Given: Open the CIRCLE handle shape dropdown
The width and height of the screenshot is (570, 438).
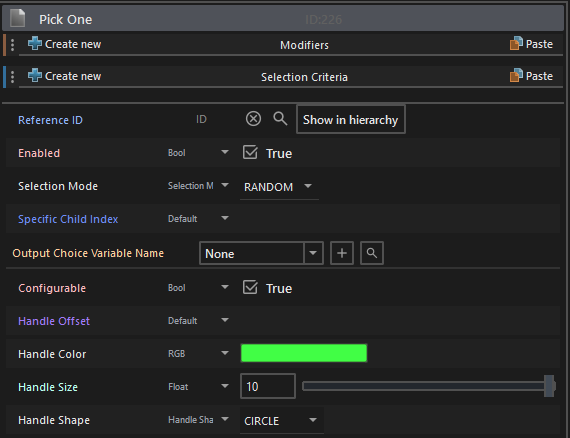Looking at the screenshot, I should tap(281, 421).
